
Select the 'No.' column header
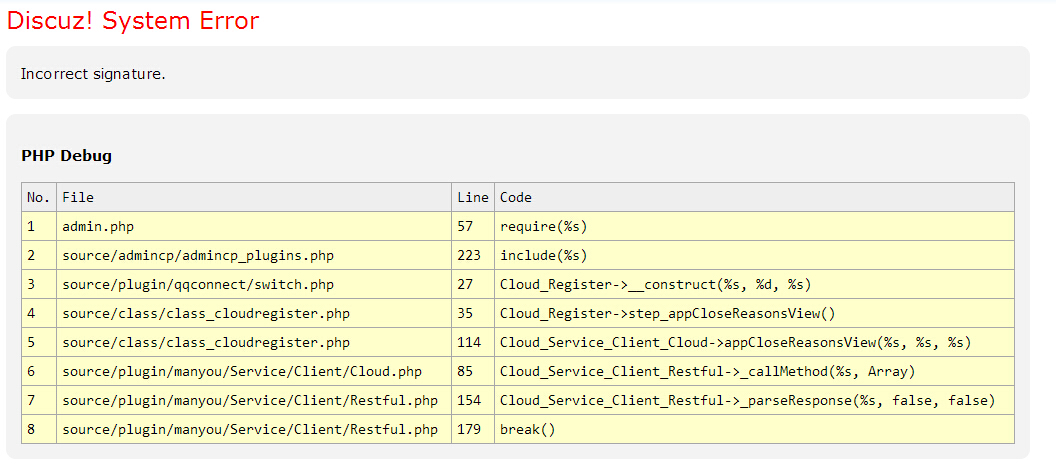38,197
